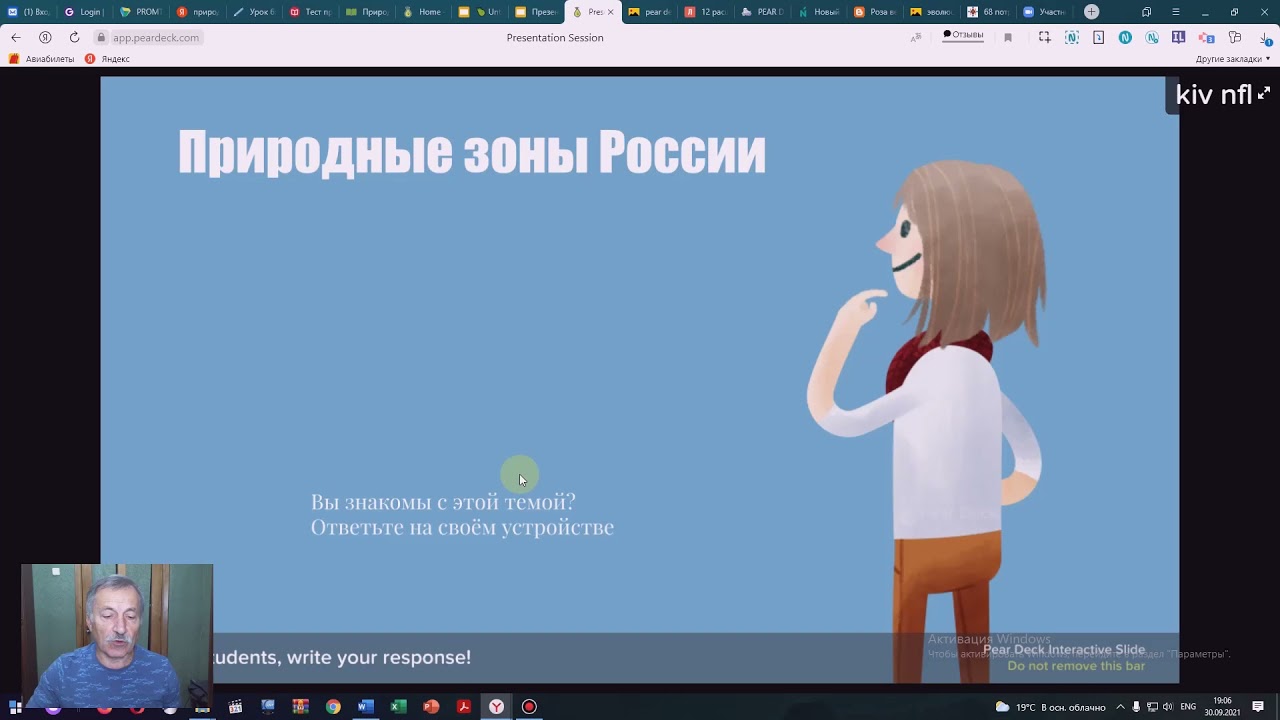Open the volume control in system tray
The height and width of the screenshot is (720, 1280).
pyautogui.click(x=1167, y=707)
